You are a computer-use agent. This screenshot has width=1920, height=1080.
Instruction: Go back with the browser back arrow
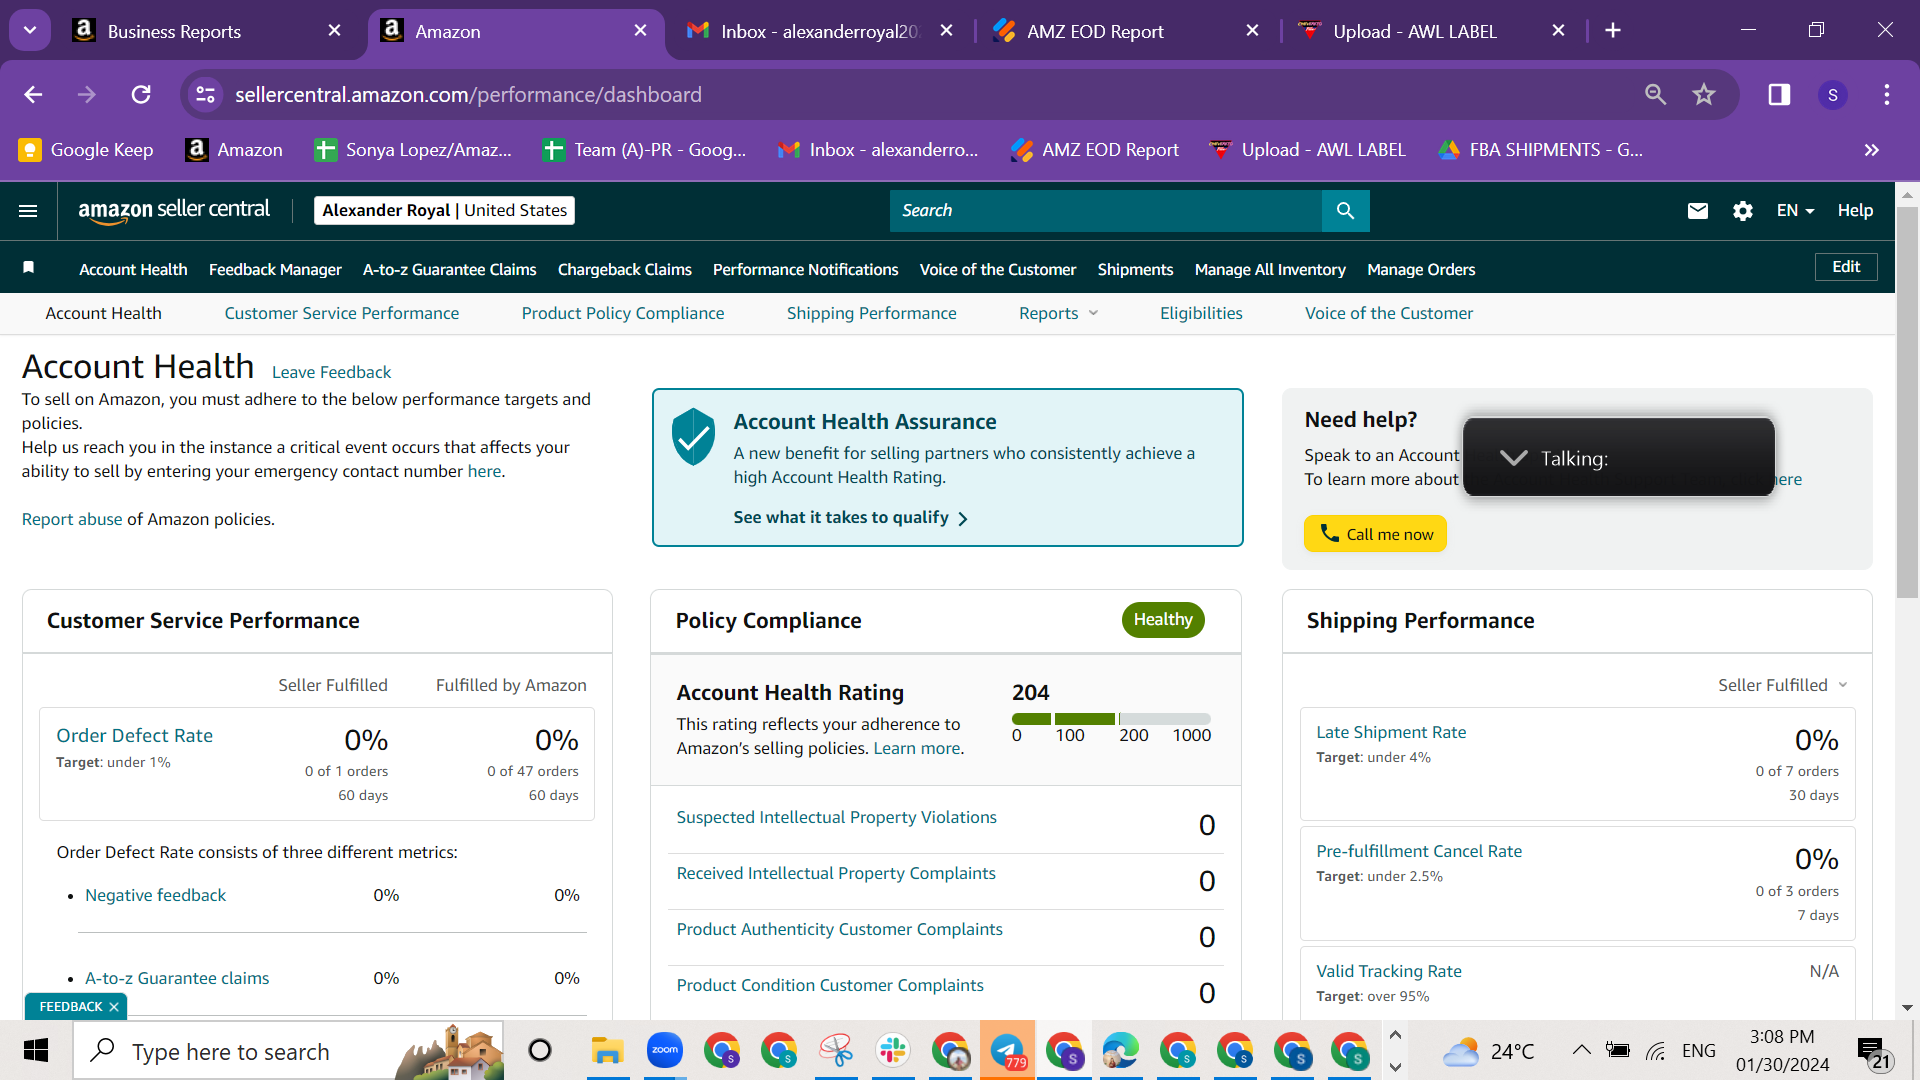click(x=33, y=95)
